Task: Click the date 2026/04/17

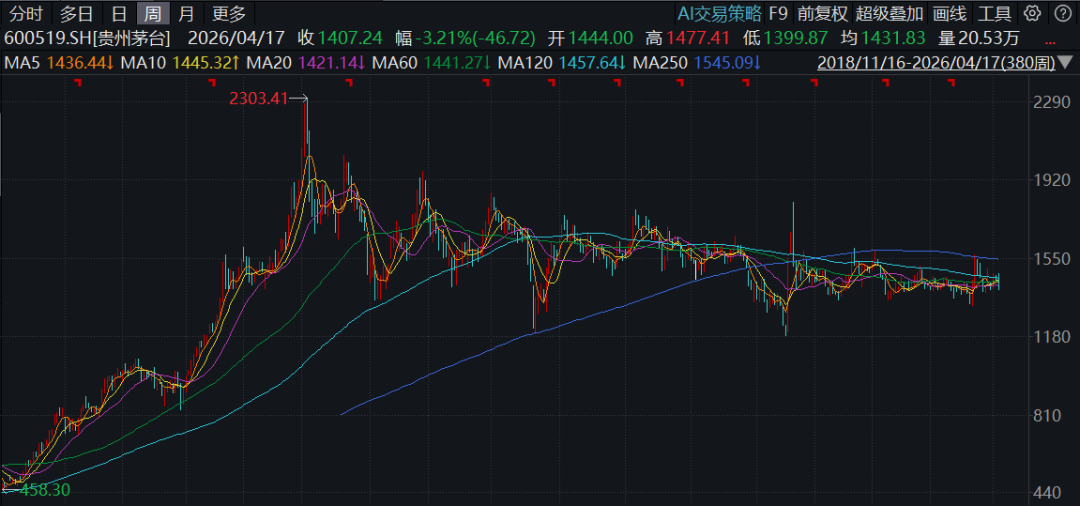Action: pyautogui.click(x=236, y=38)
